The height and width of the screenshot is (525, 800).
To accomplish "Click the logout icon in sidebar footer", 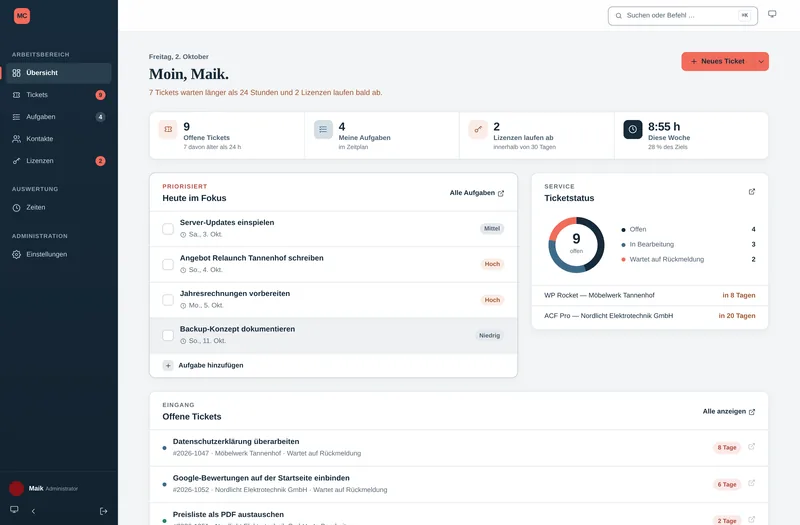I will (104, 511).
